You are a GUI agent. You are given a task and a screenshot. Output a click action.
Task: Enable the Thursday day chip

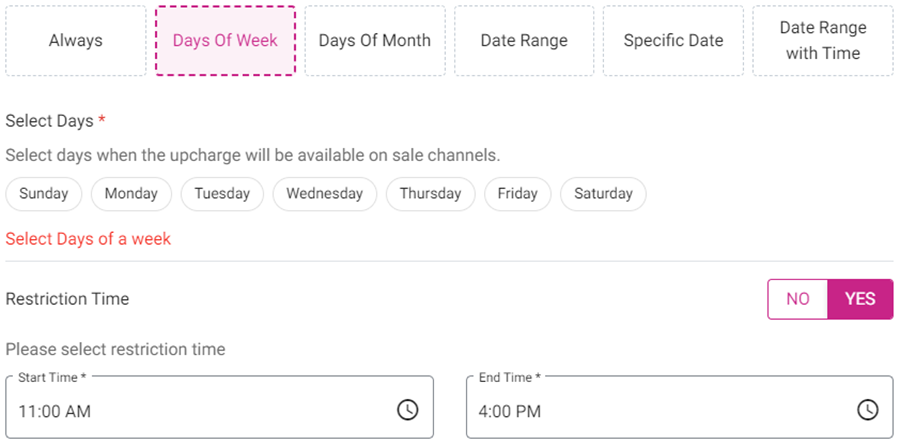(430, 194)
